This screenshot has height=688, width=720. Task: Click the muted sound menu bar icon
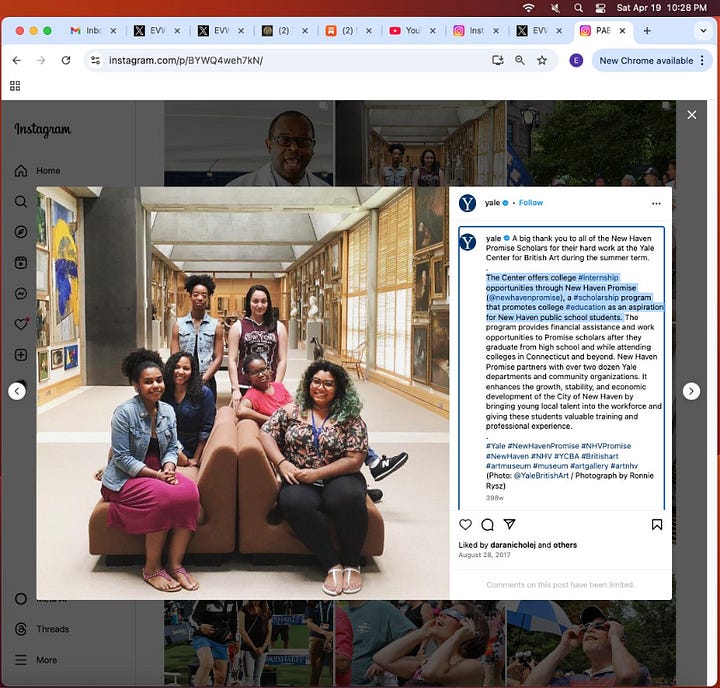pos(555,8)
